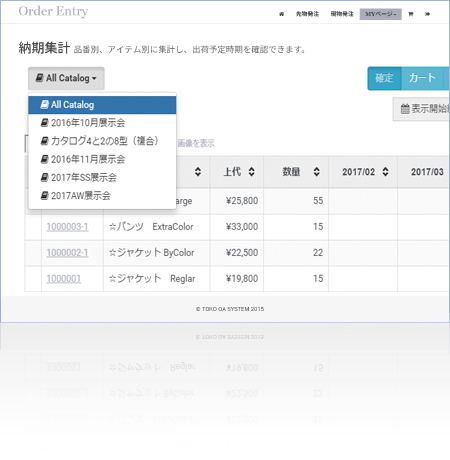Sort the item name column arrows
Viewport: 450px width, 460px height.
[x=198, y=172]
